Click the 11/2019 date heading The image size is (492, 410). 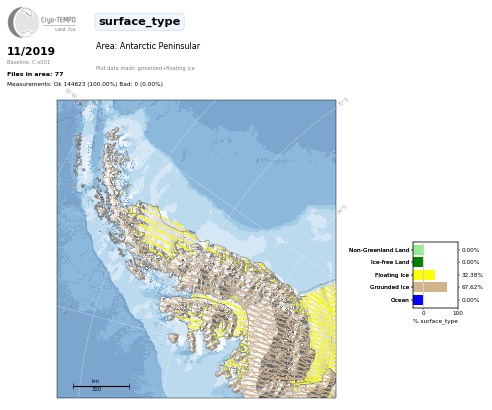(31, 51)
